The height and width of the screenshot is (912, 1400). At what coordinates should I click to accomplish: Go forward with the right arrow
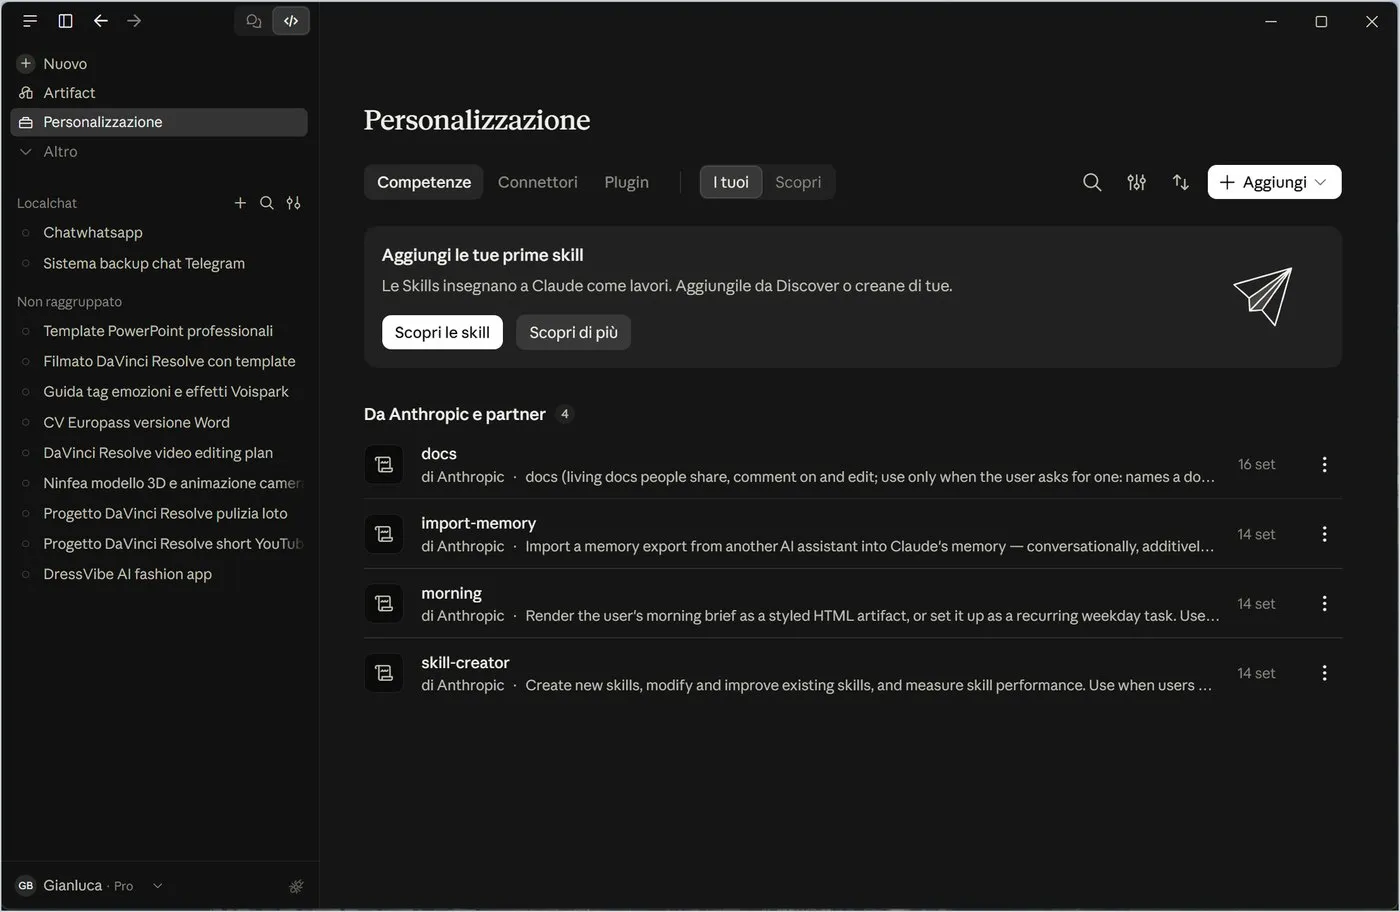(134, 21)
